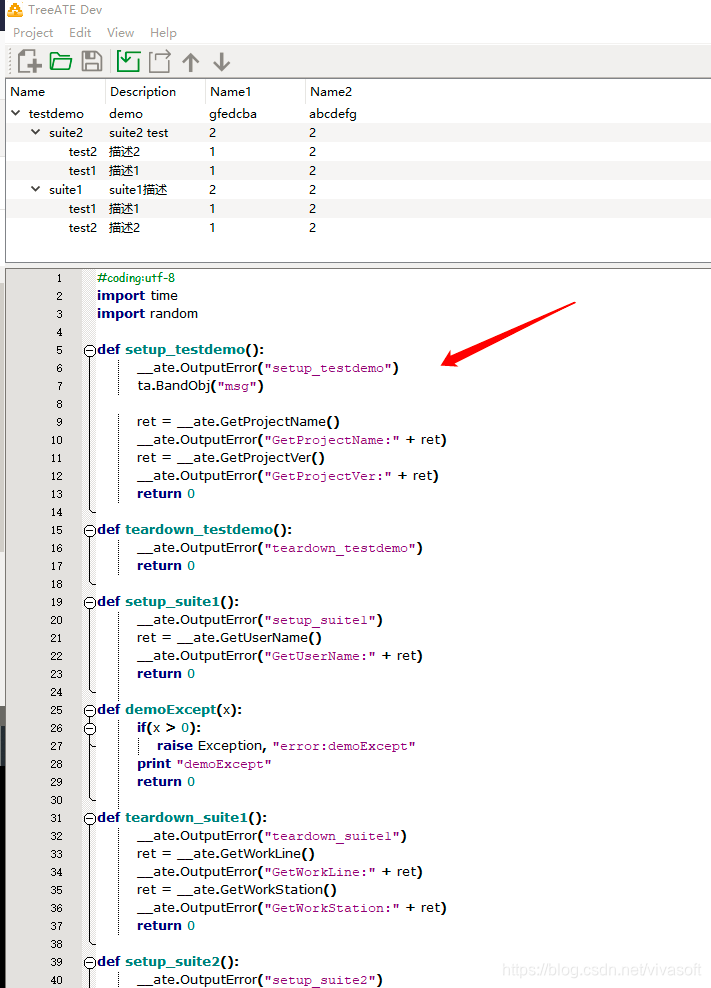Image resolution: width=711 pixels, height=988 pixels.
Task: Fold the teardown_suite1 function
Action: click(x=90, y=819)
